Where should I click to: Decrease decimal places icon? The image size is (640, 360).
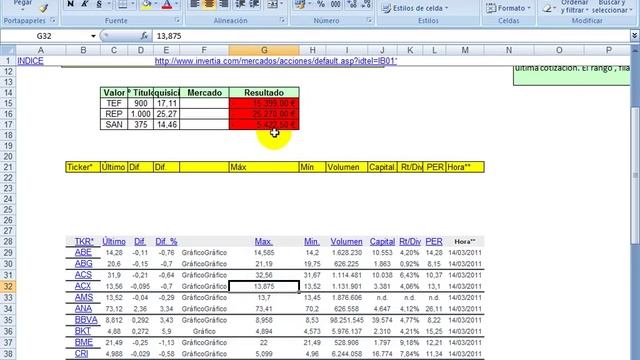(x=366, y=4)
